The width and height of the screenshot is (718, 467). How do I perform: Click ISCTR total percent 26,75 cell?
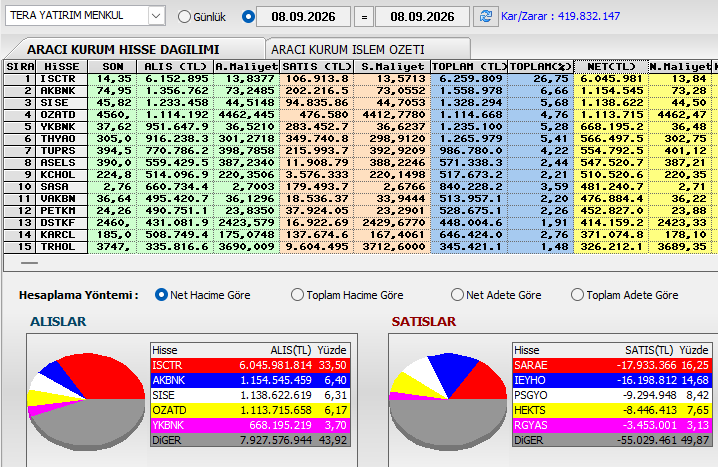[x=541, y=79]
